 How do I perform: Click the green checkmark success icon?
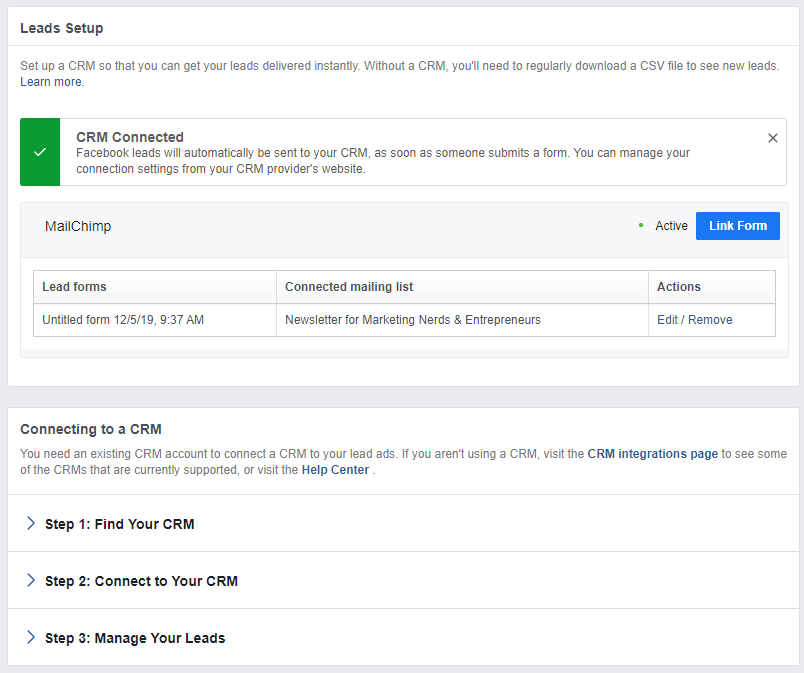40,152
